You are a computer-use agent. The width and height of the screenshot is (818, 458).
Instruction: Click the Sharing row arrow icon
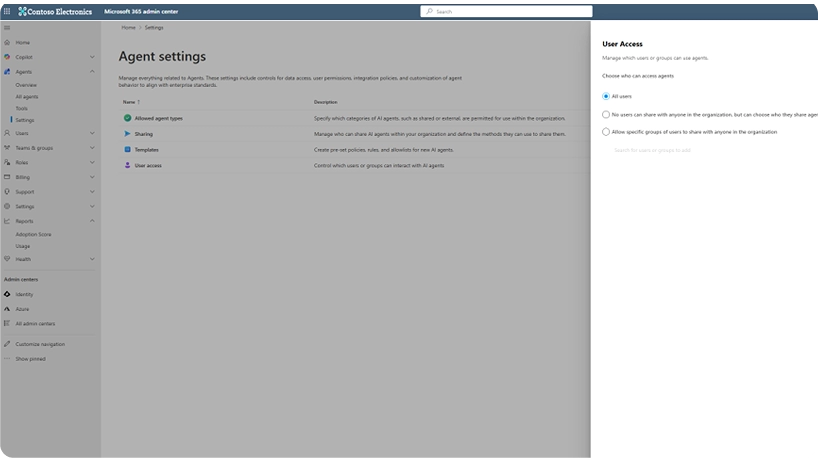pos(127,134)
